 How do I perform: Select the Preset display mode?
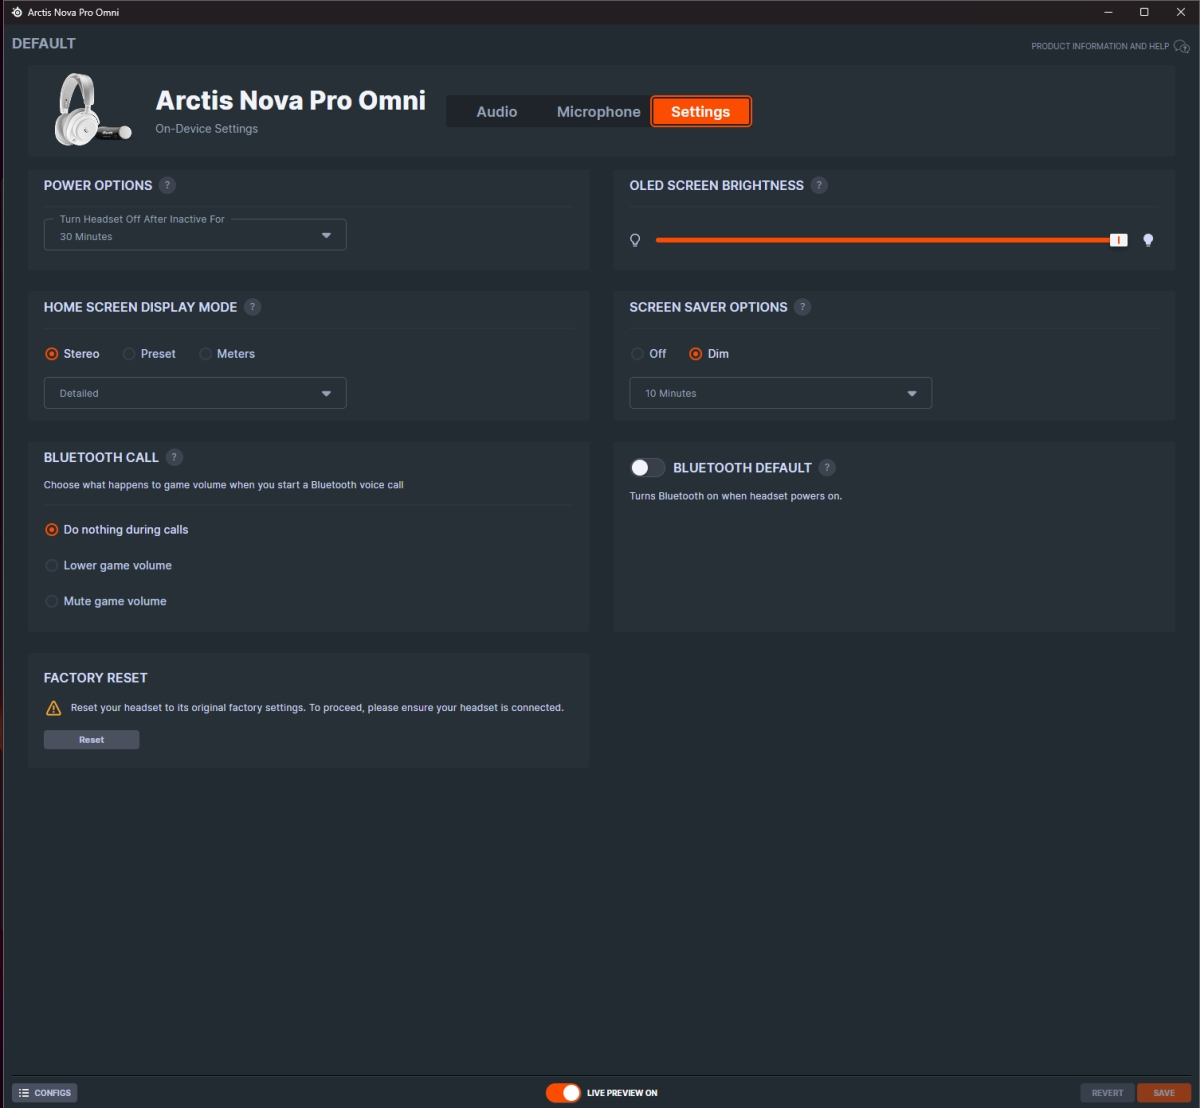pyautogui.click(x=149, y=354)
